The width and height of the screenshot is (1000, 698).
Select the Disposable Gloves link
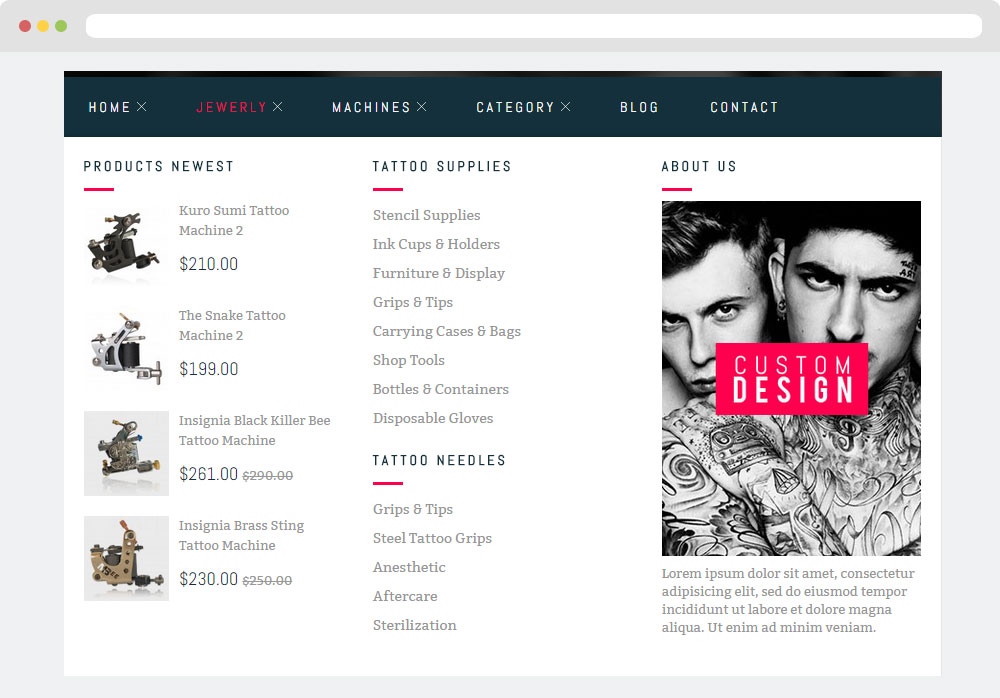point(433,418)
